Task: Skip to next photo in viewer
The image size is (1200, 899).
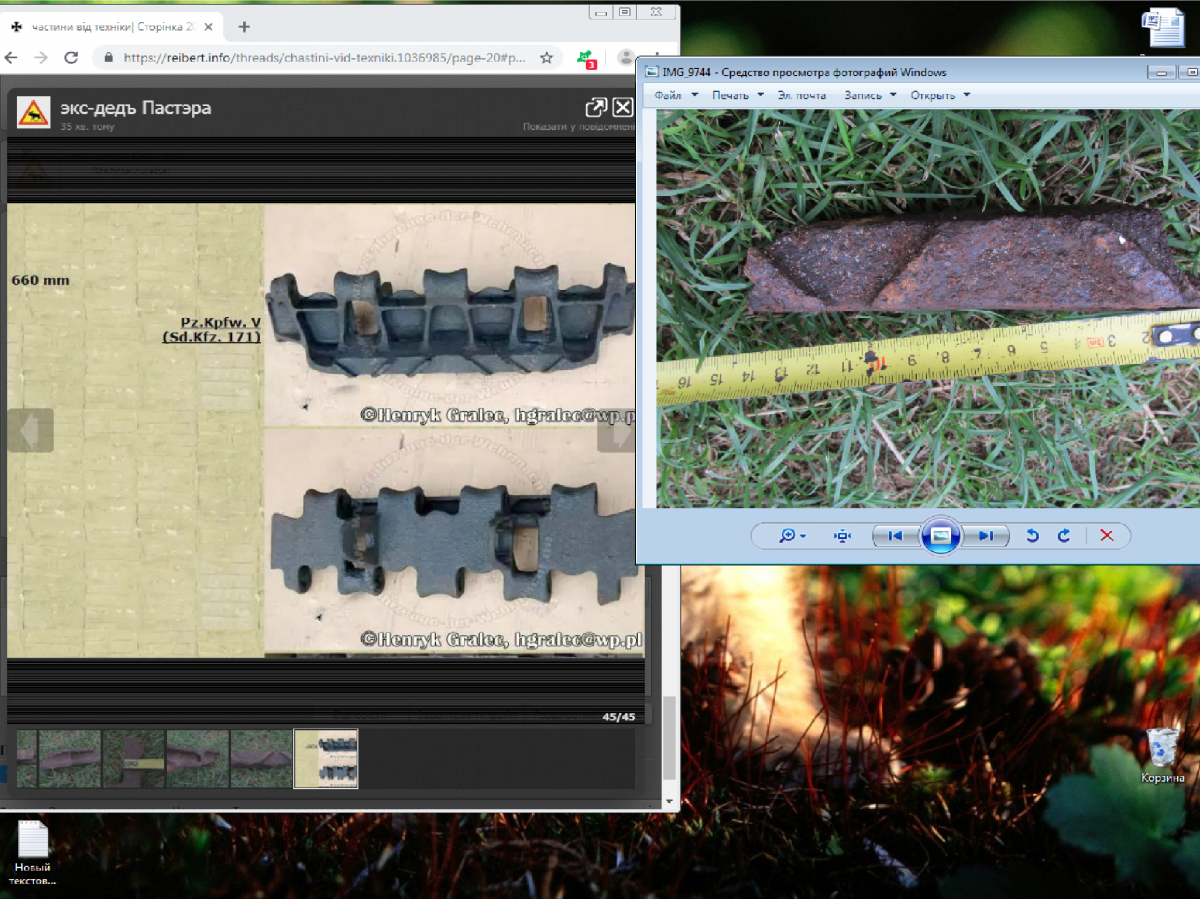Action: point(986,536)
